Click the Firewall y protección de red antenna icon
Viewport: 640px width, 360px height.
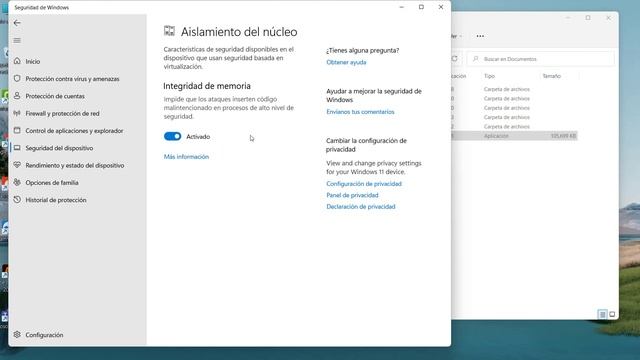click(x=17, y=113)
